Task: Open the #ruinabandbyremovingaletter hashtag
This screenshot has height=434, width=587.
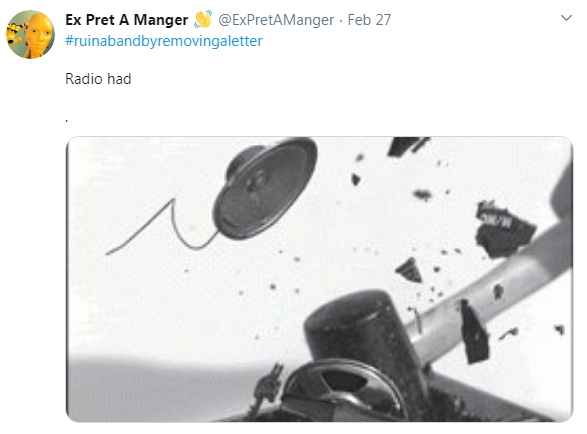Action: 164,41
